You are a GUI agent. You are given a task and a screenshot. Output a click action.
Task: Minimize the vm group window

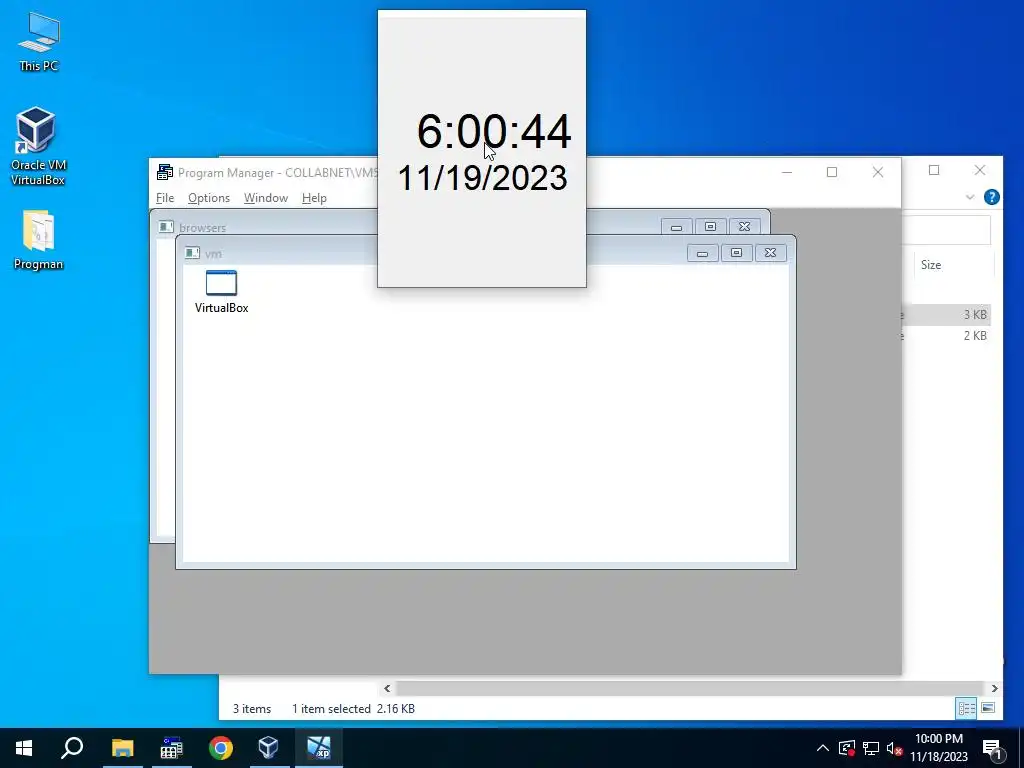(x=703, y=253)
